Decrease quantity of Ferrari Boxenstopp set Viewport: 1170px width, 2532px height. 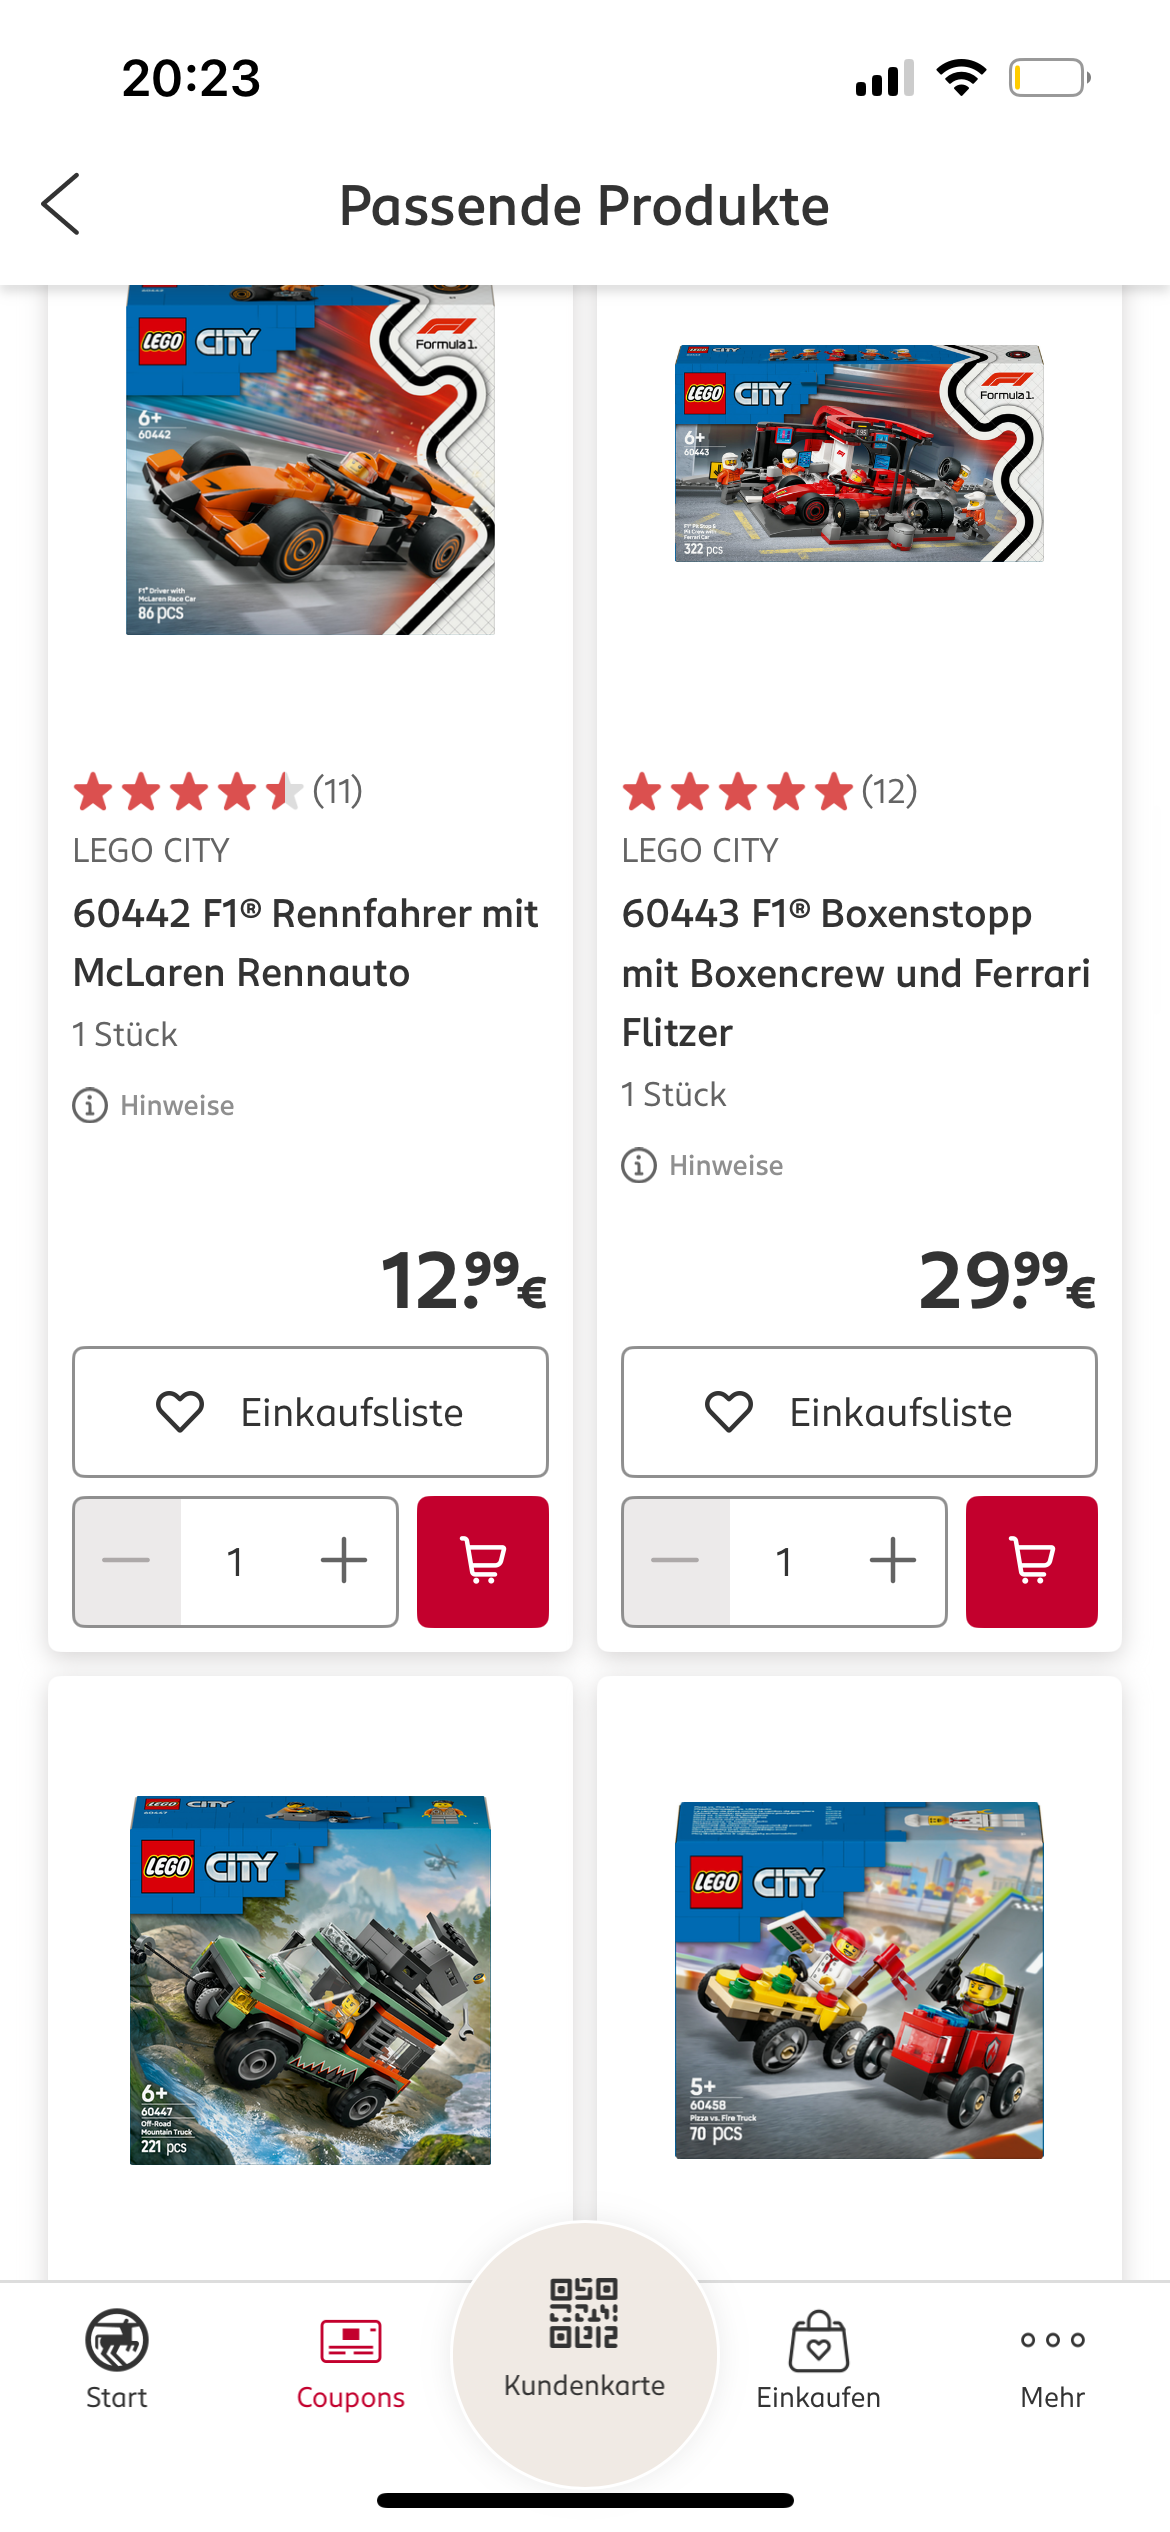coord(676,1561)
